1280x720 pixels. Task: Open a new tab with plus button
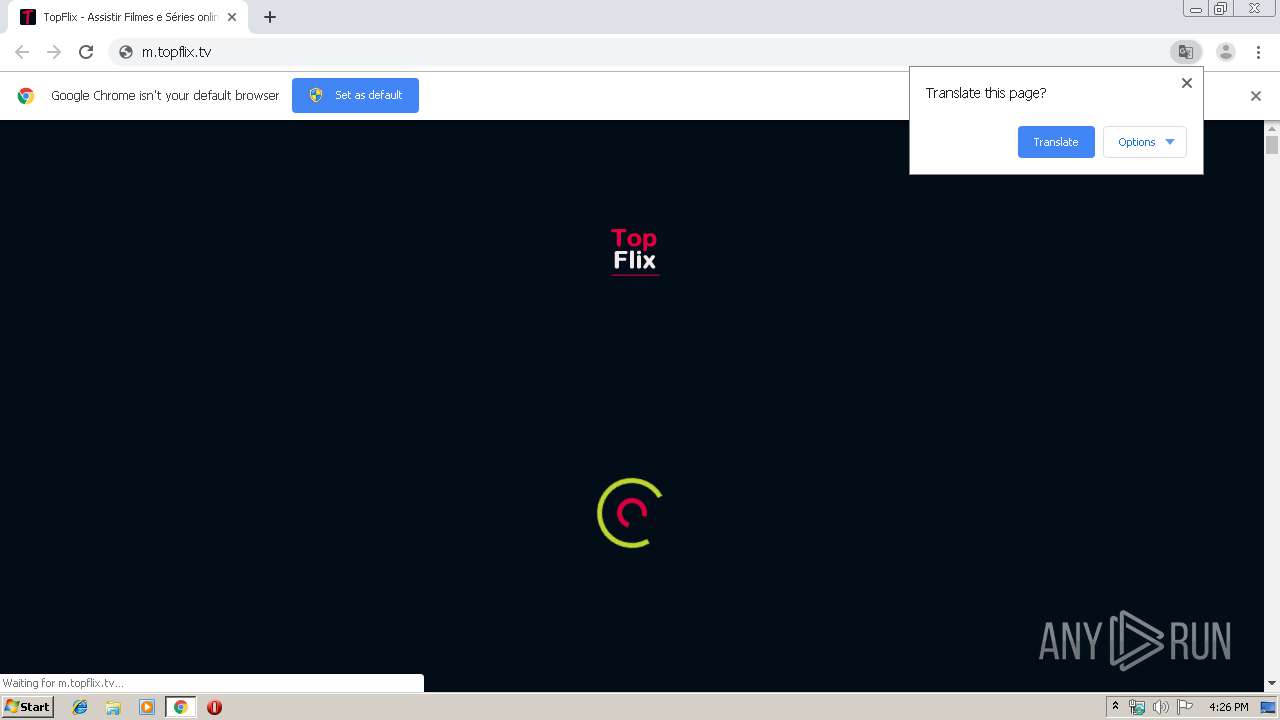pyautogui.click(x=270, y=17)
